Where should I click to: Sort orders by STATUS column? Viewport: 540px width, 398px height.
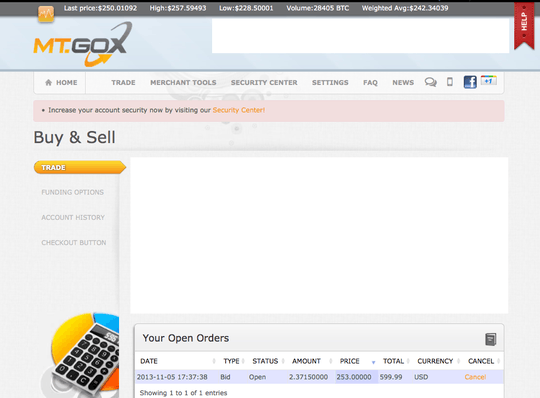(266, 361)
